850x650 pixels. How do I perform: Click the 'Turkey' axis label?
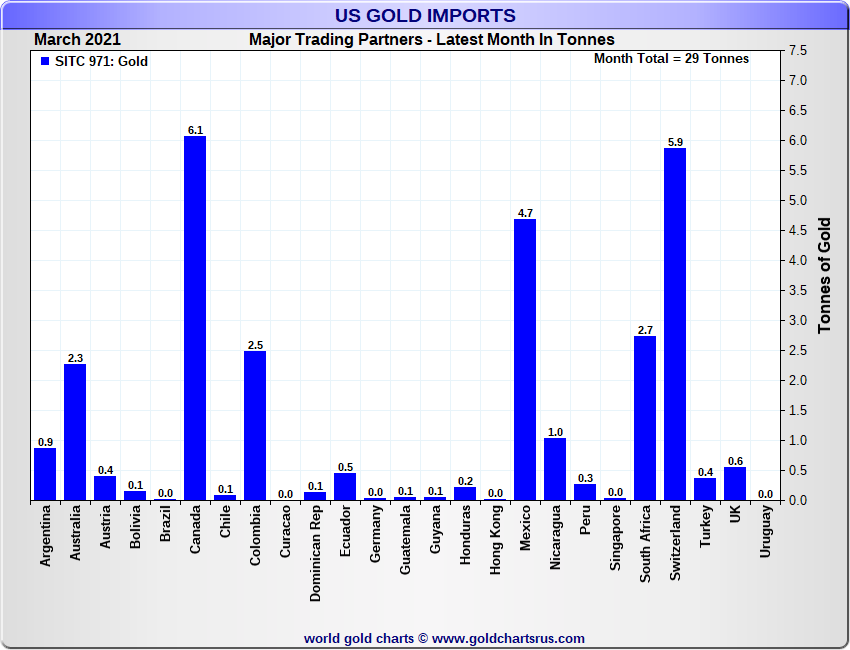tap(705, 526)
